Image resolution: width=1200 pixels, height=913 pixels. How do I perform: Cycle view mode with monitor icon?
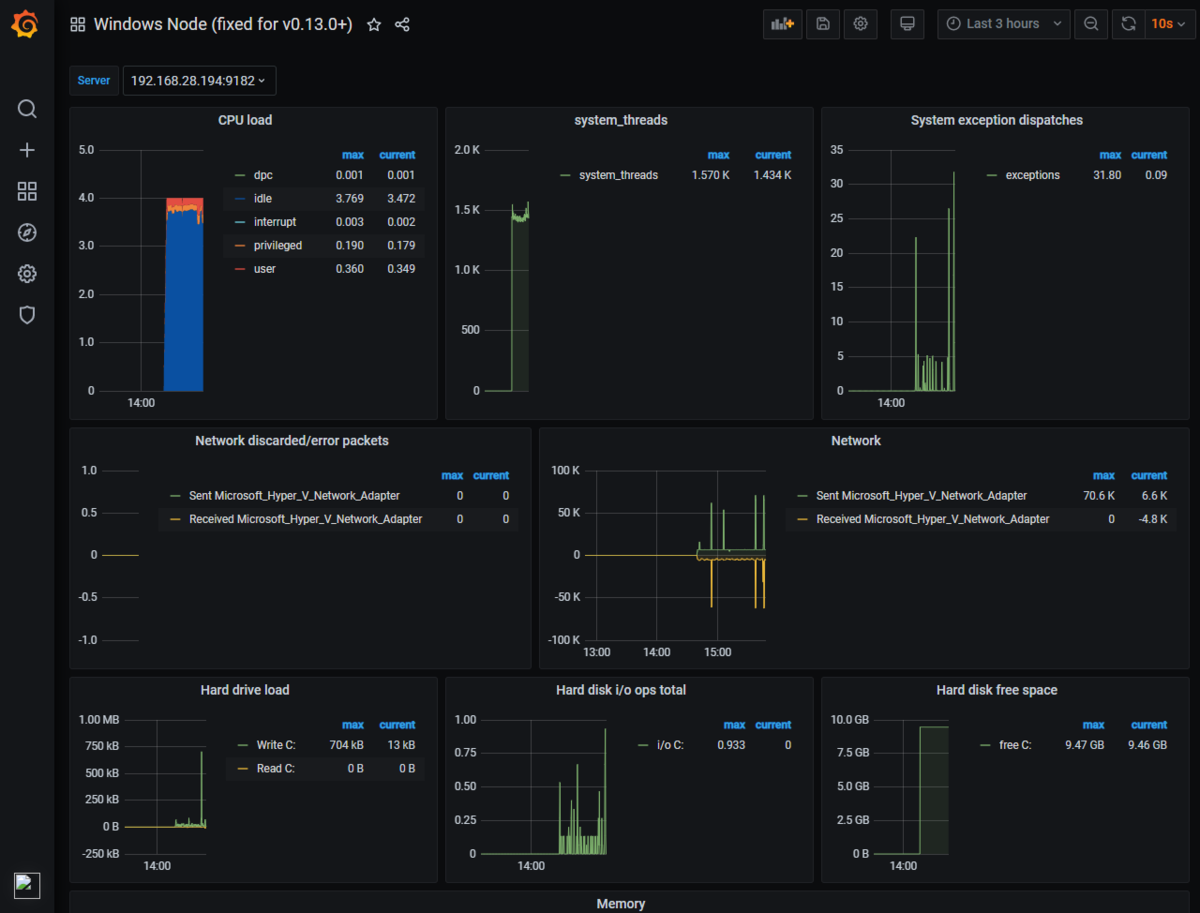(907, 24)
